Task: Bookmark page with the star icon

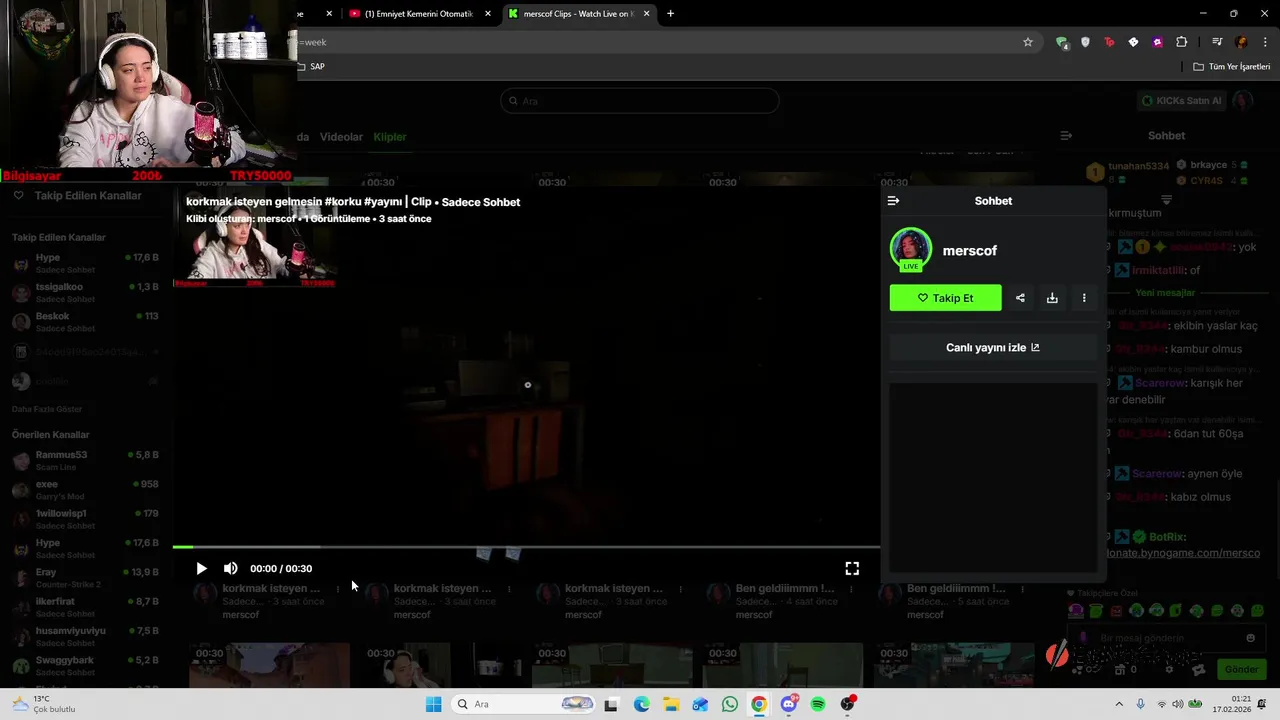Action: pos(1027,42)
